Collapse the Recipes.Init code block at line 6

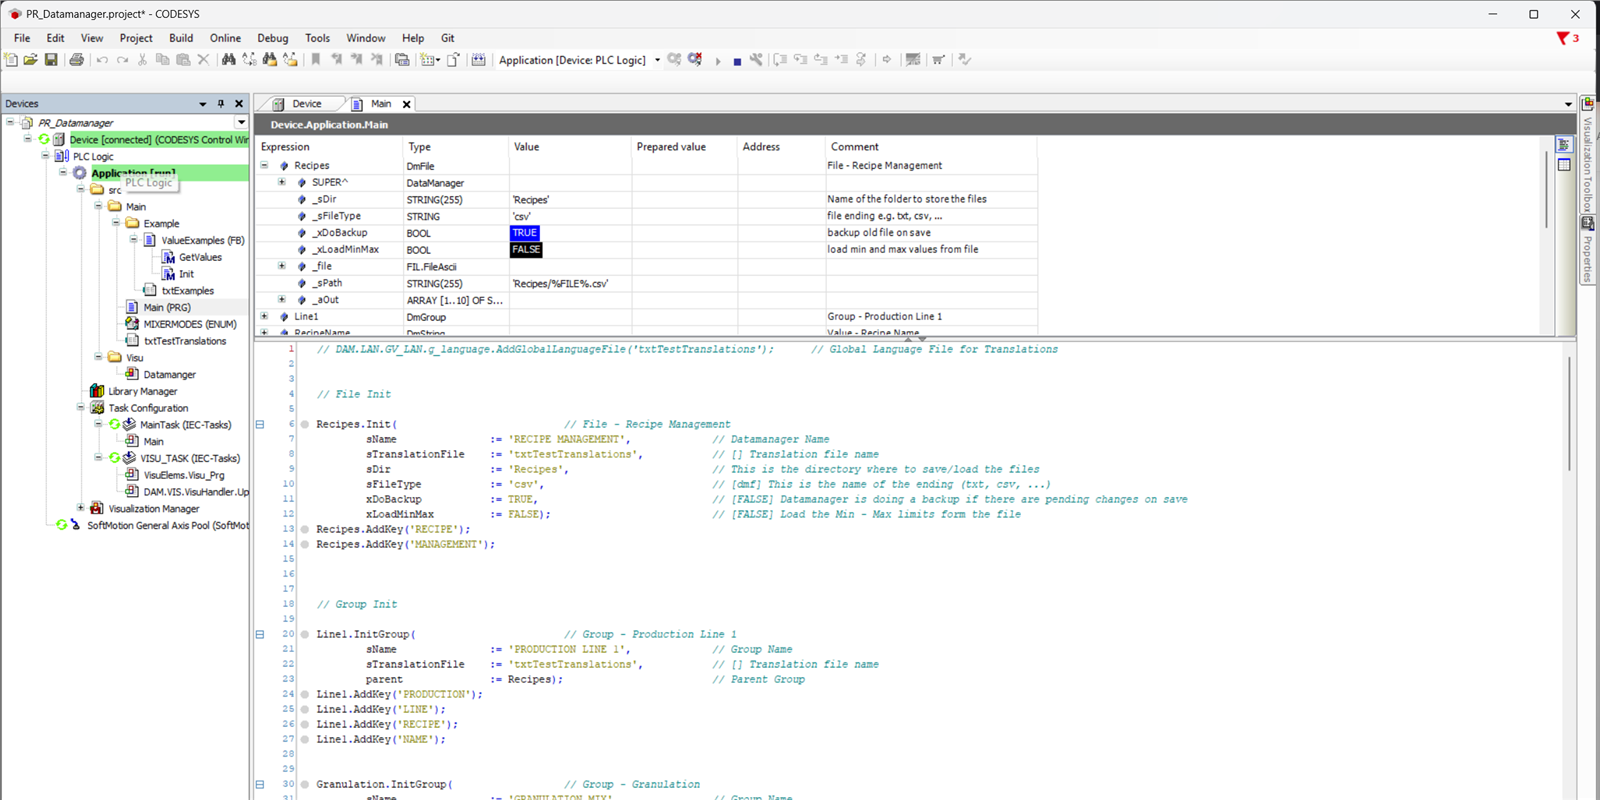click(260, 424)
